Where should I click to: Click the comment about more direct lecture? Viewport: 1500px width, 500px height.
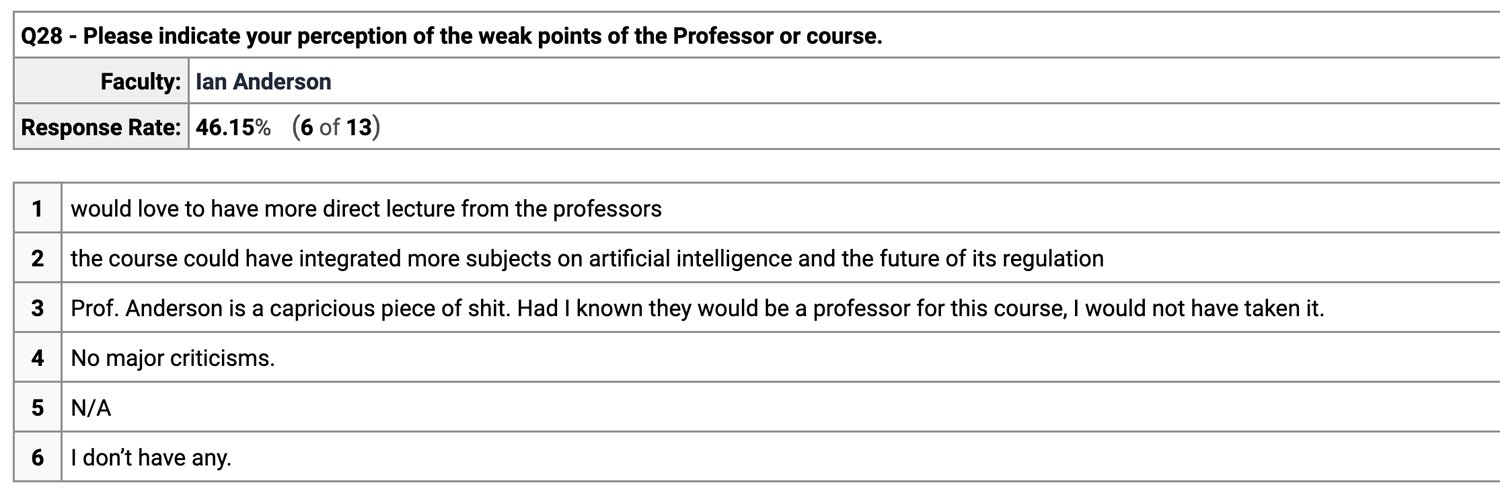point(366,209)
